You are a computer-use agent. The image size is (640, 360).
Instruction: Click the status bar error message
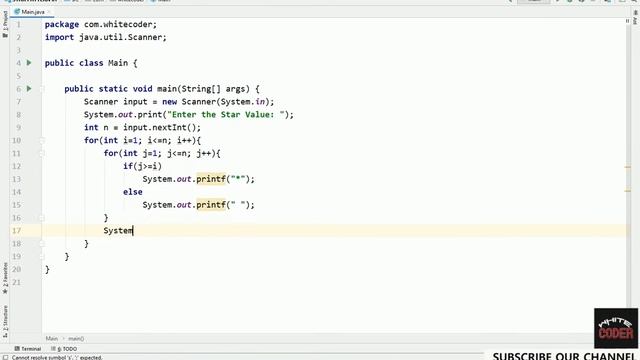pyautogui.click(x=57, y=357)
